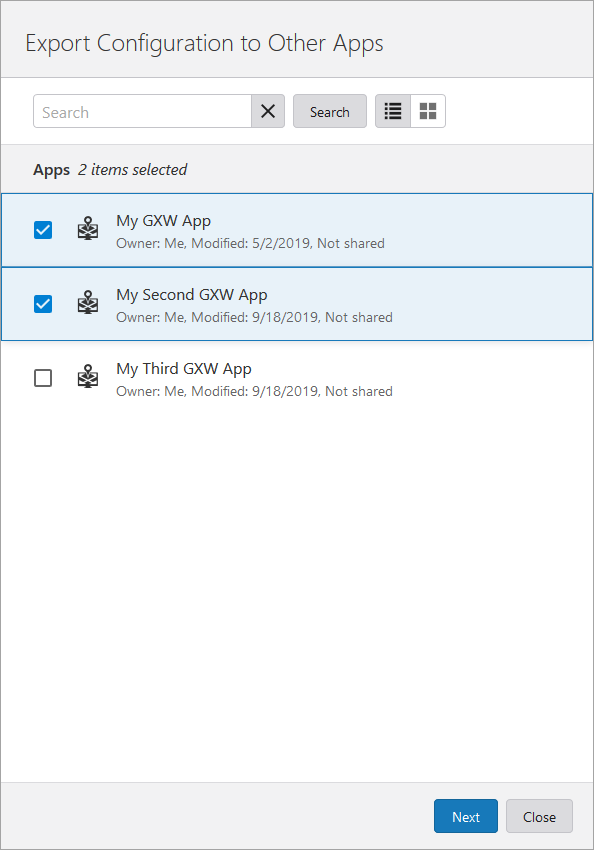Click the My GXW App map icon
The height and width of the screenshot is (850, 594).
pyautogui.click(x=88, y=229)
